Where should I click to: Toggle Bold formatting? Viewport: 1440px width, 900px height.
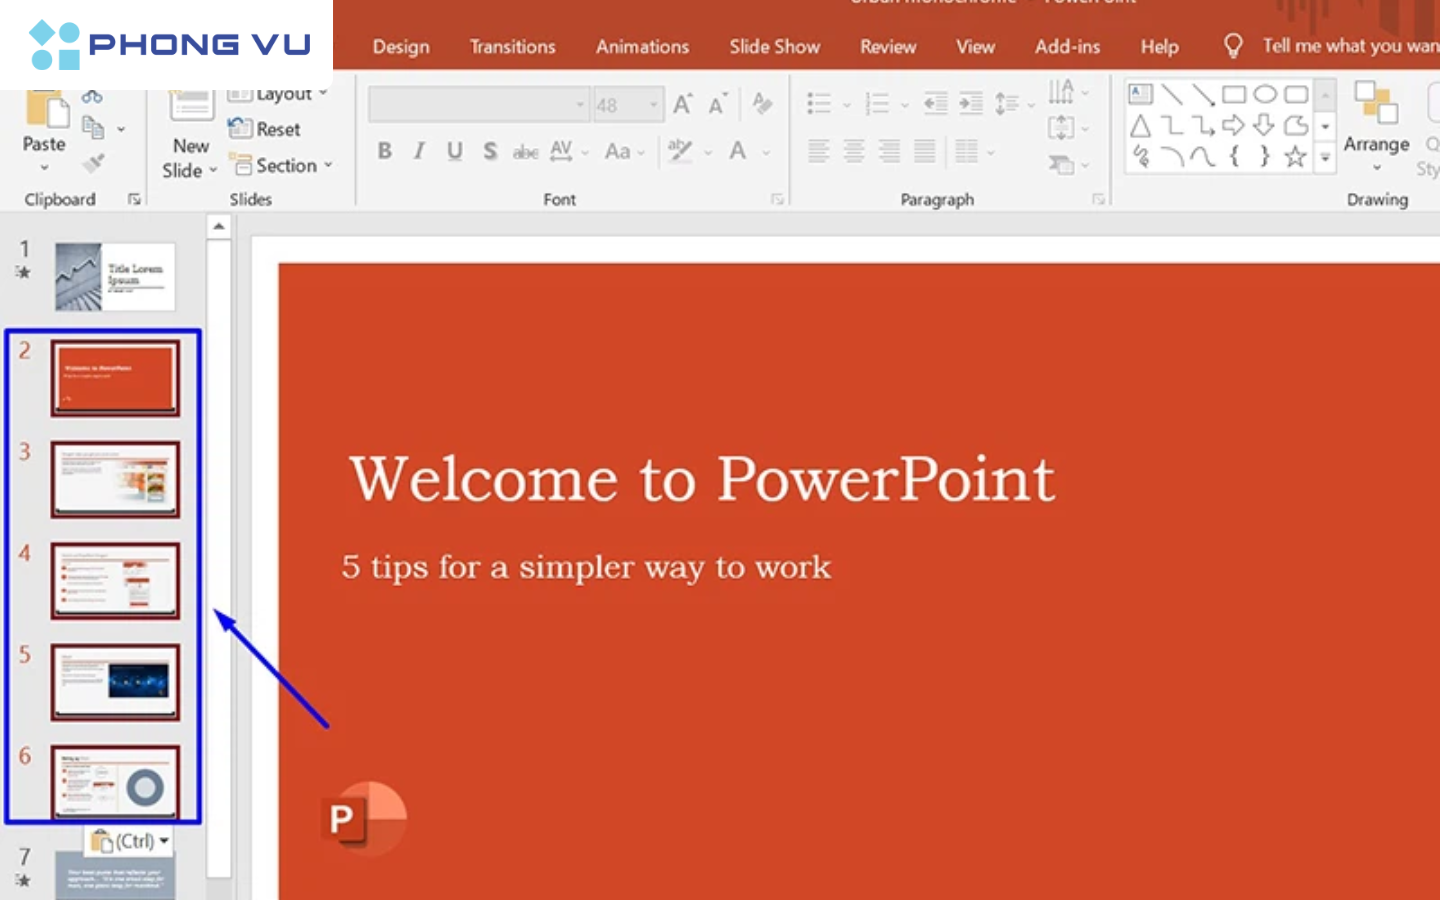pyautogui.click(x=384, y=151)
